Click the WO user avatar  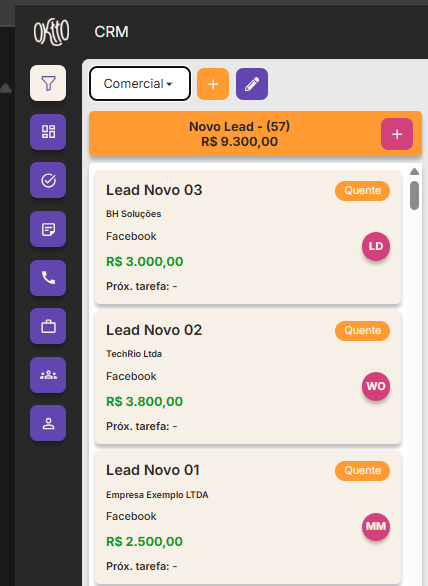376,386
